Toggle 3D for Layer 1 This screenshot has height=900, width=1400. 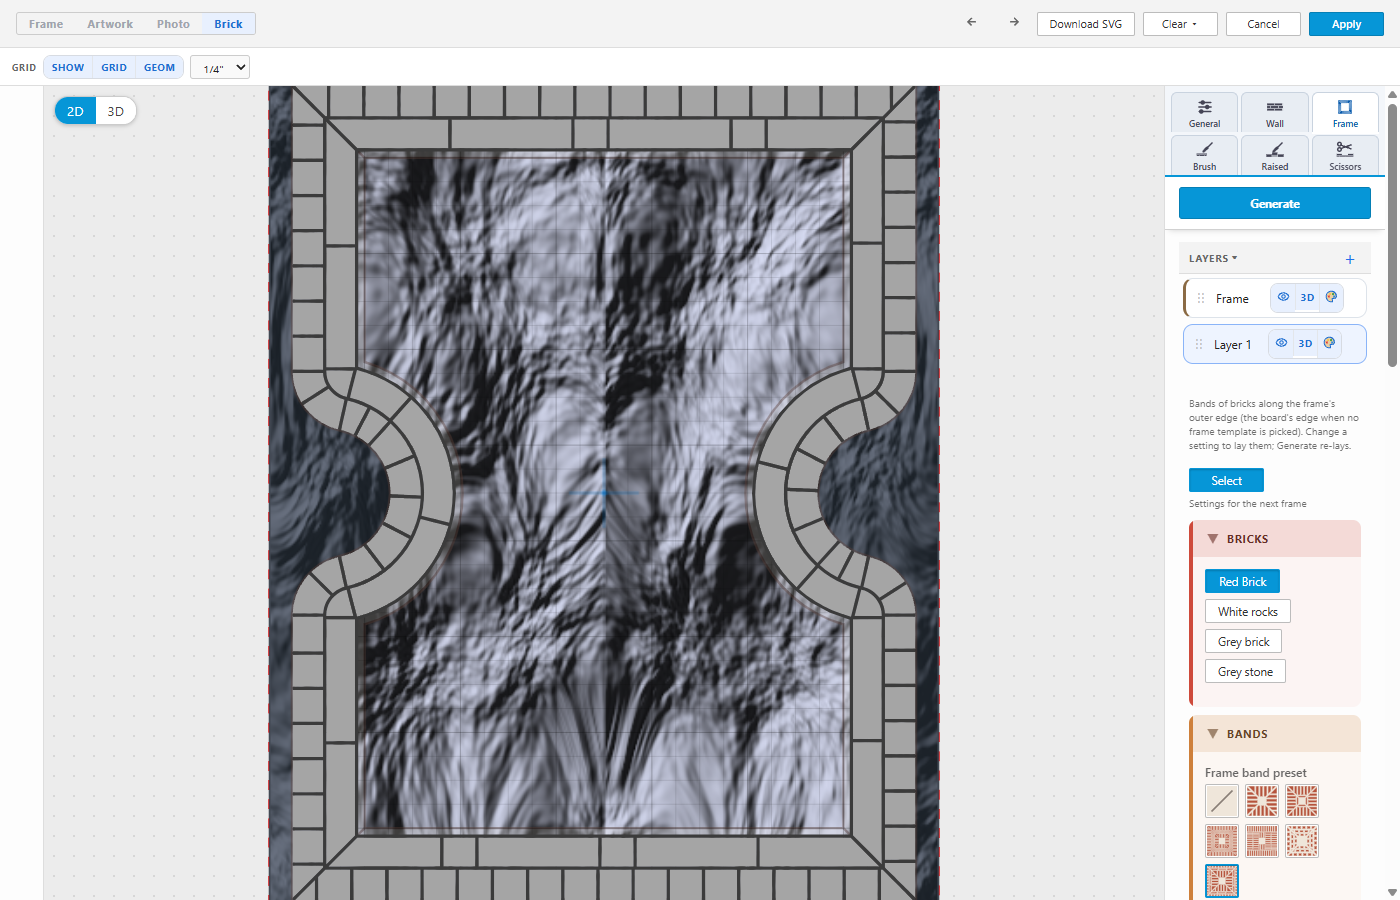pos(1305,343)
